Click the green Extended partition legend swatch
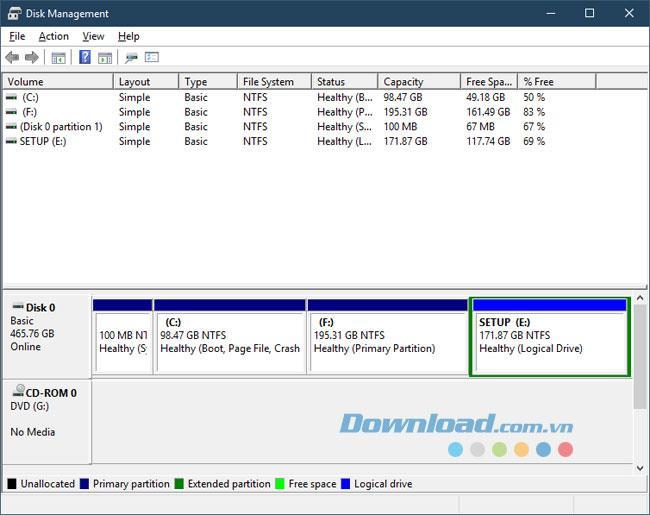650x515 pixels. (179, 483)
